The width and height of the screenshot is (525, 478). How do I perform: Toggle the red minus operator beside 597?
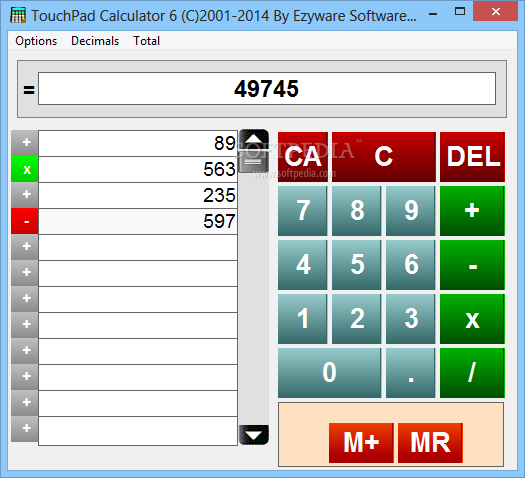coord(25,221)
